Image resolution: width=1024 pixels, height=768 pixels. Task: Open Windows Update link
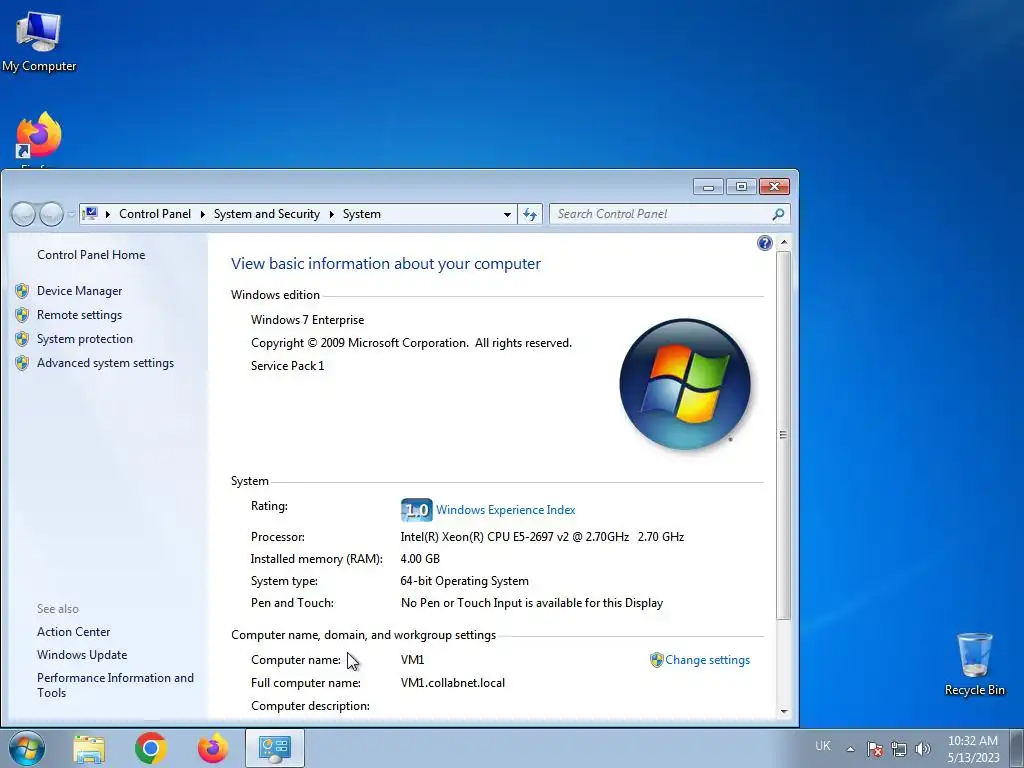tap(82, 655)
